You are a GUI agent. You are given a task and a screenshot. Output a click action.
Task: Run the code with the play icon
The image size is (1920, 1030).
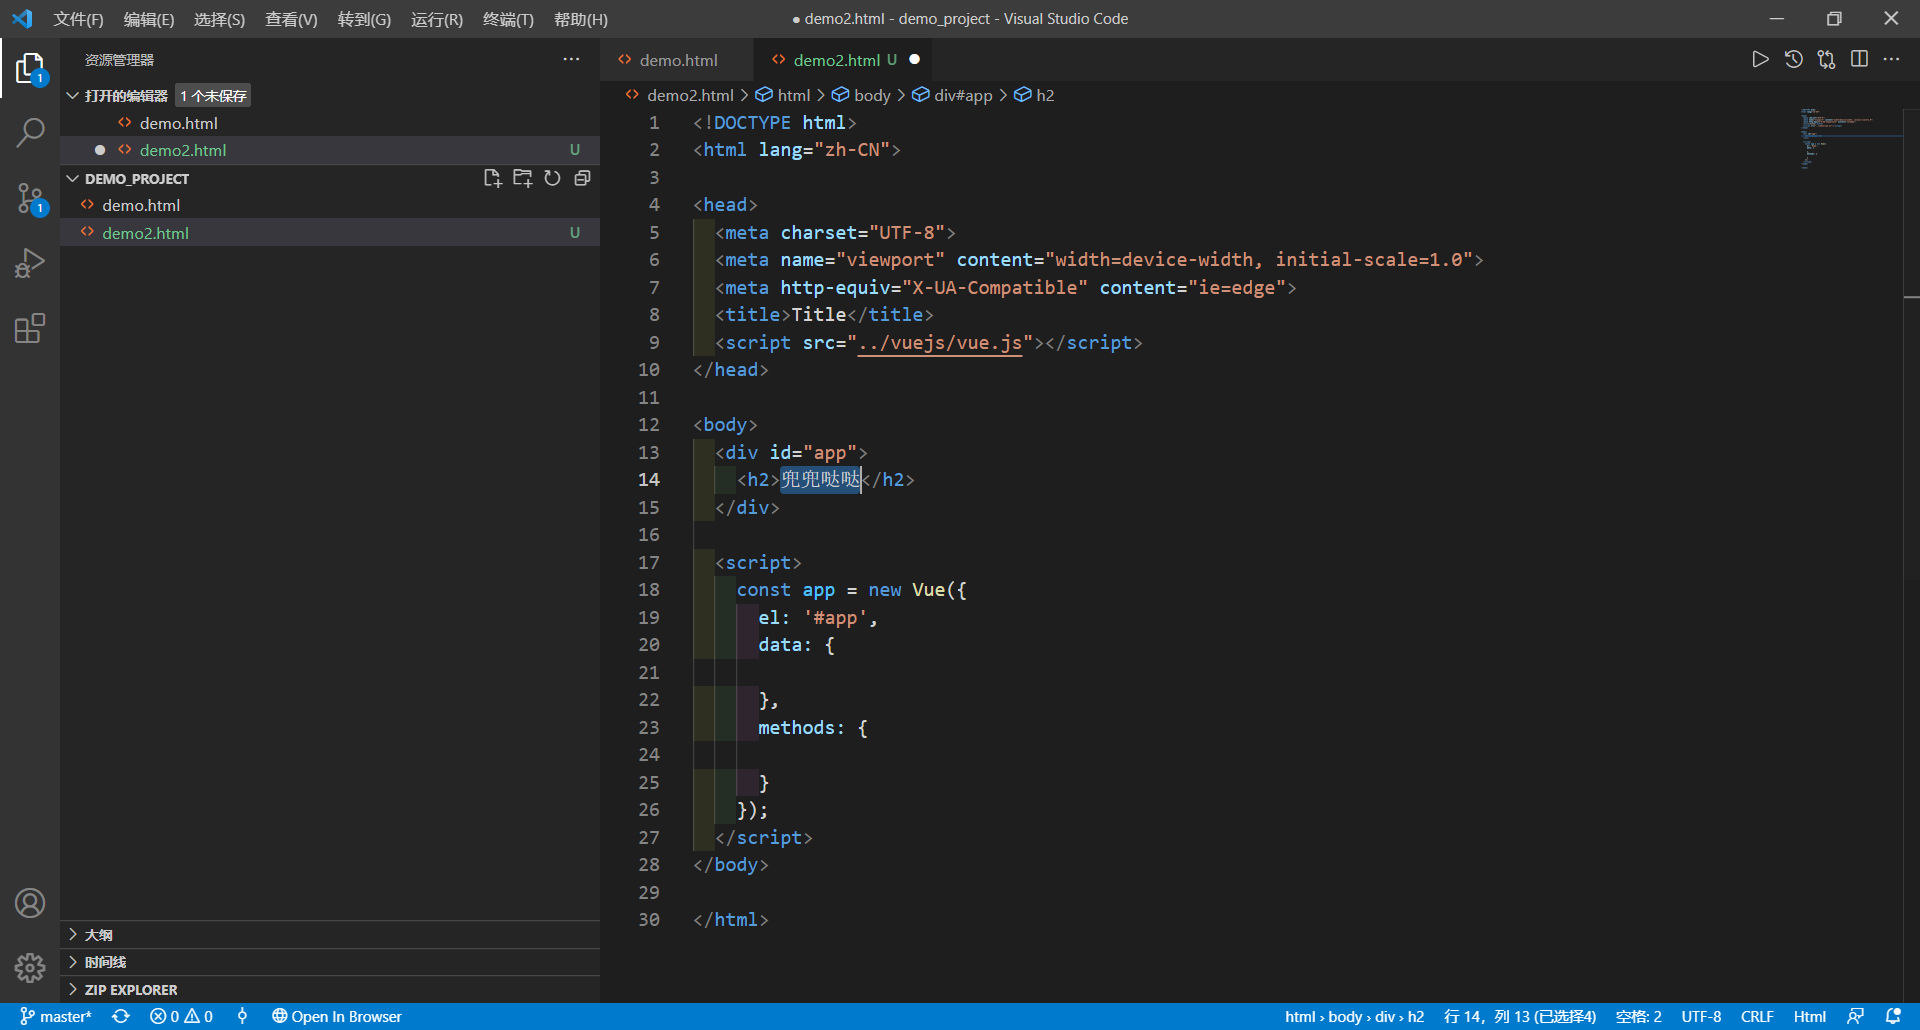[x=1760, y=59]
